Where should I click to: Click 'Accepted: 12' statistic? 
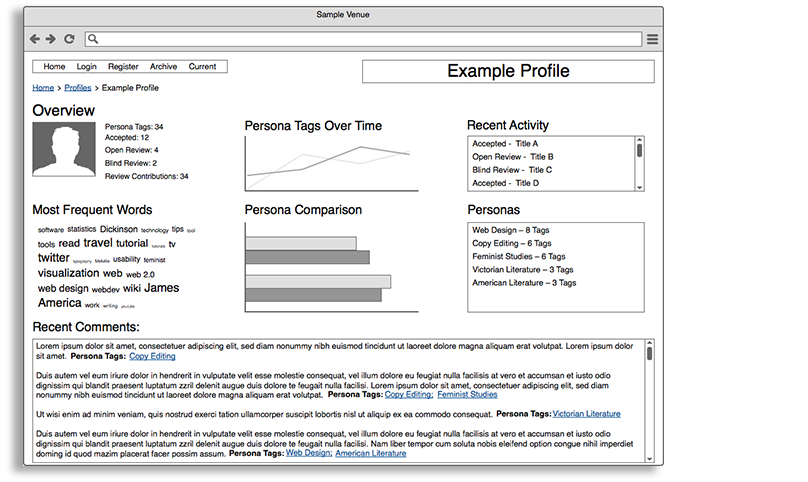point(127,138)
